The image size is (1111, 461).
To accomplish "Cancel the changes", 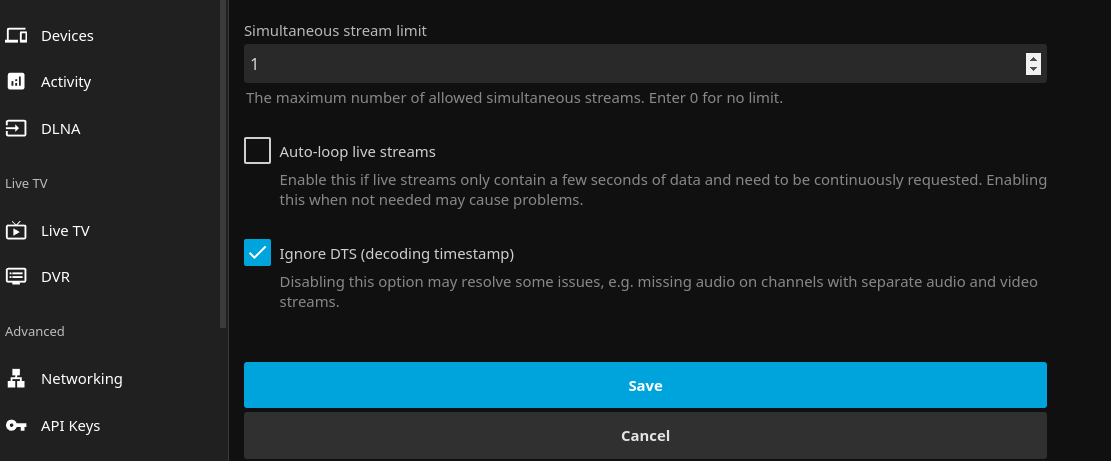I will click(x=645, y=435).
